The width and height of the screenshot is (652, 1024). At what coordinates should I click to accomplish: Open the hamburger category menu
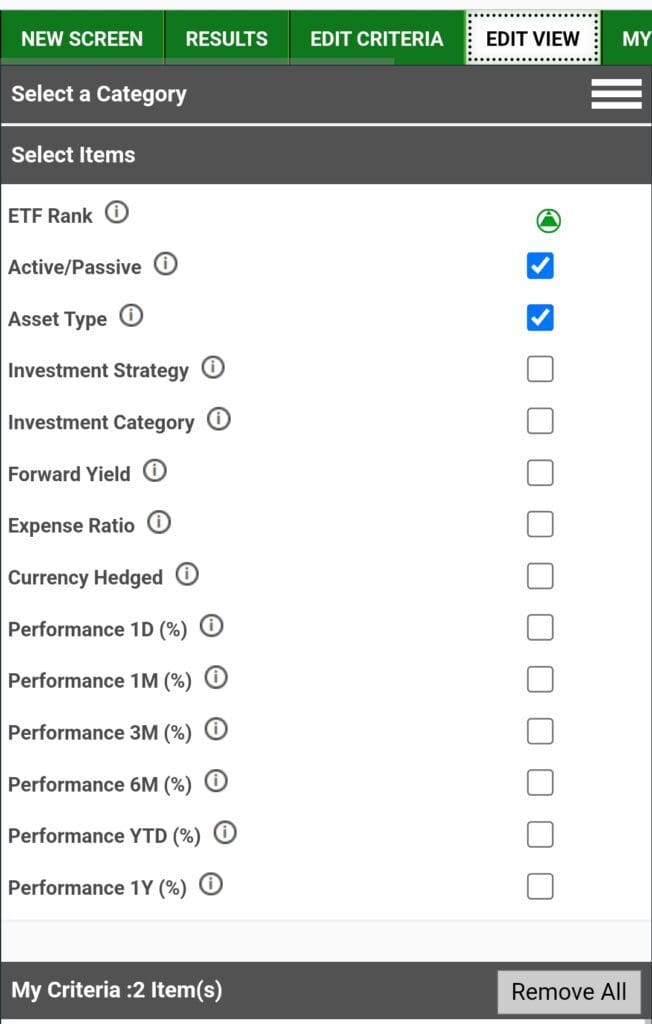click(x=616, y=94)
